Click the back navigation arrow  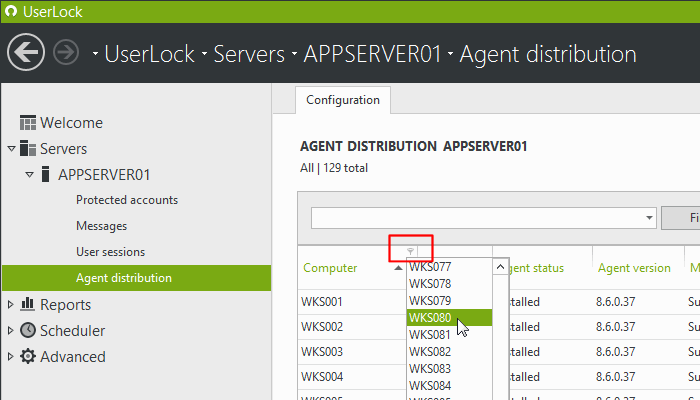pos(26,52)
